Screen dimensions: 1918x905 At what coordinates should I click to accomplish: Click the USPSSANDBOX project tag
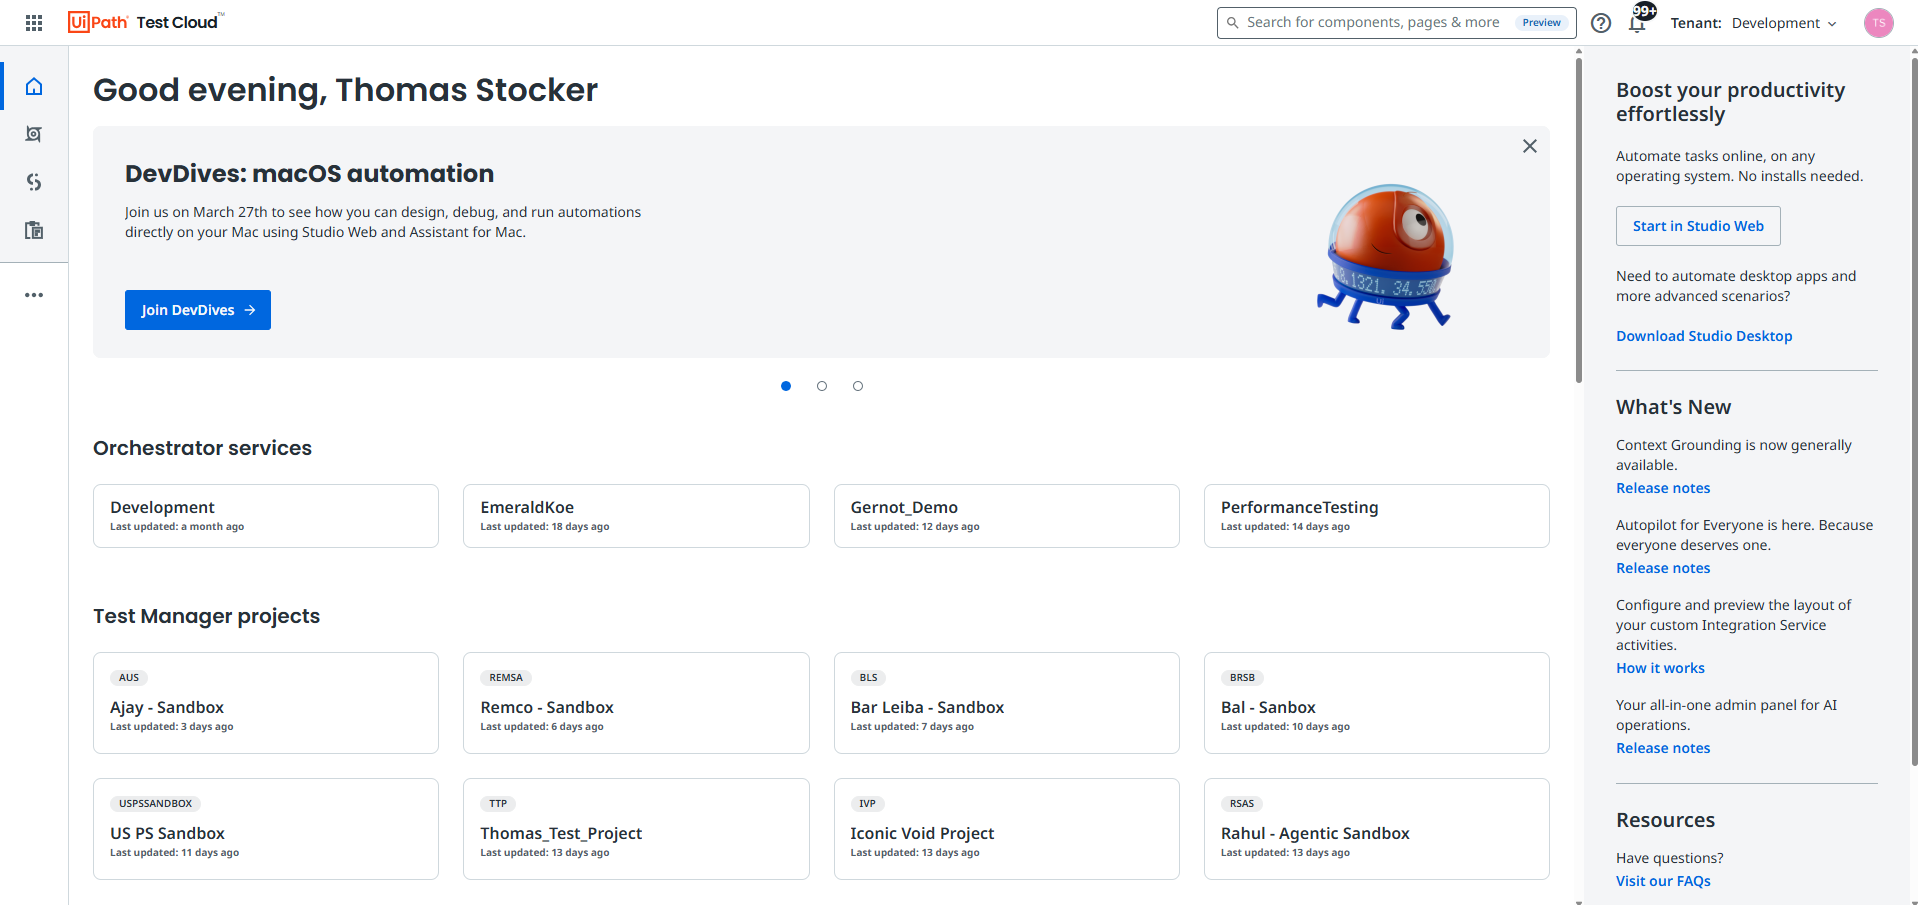click(156, 804)
